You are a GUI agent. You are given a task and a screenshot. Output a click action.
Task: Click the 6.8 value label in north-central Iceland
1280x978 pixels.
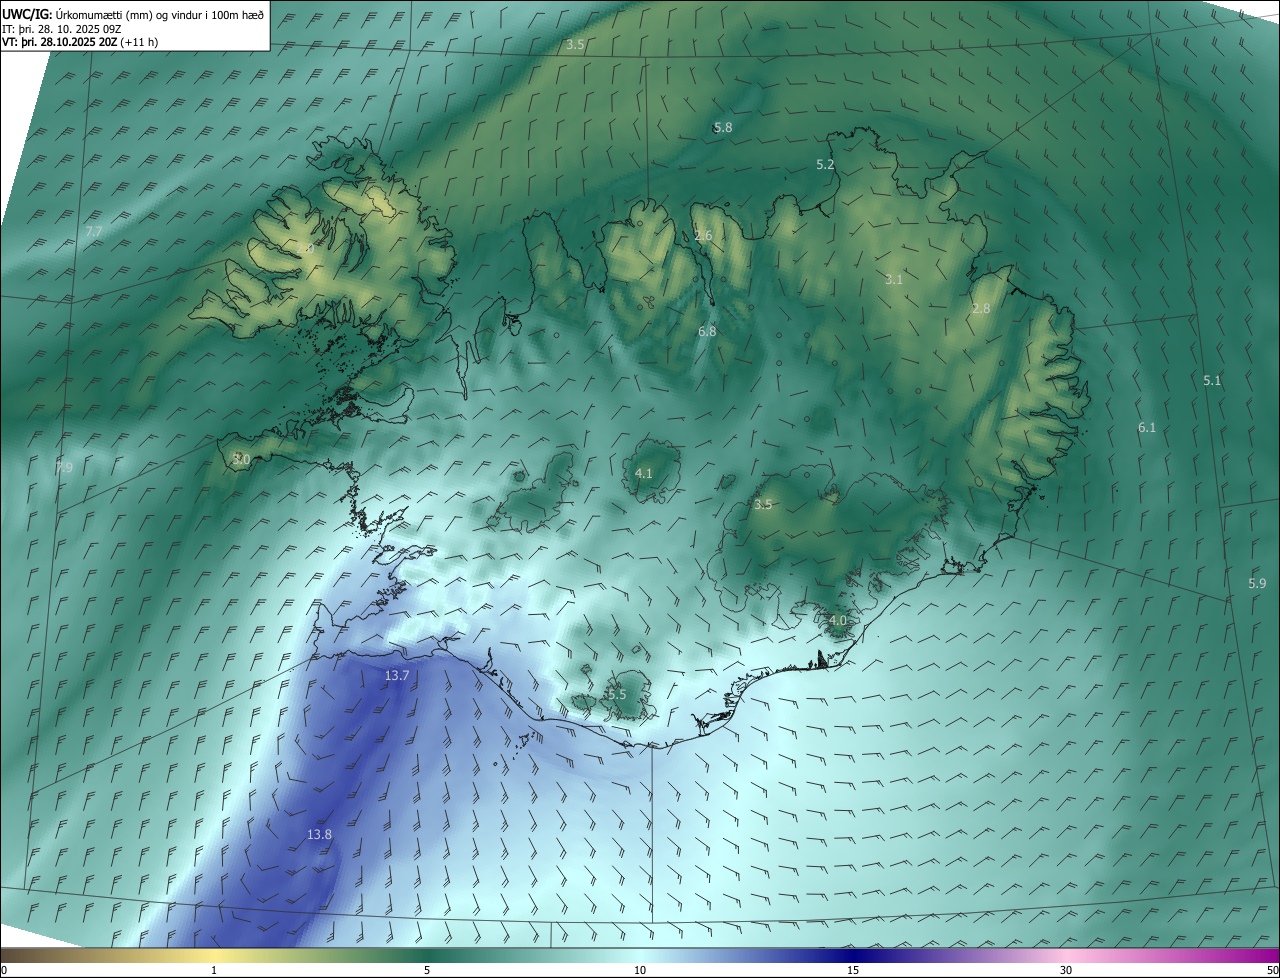[x=707, y=331]
